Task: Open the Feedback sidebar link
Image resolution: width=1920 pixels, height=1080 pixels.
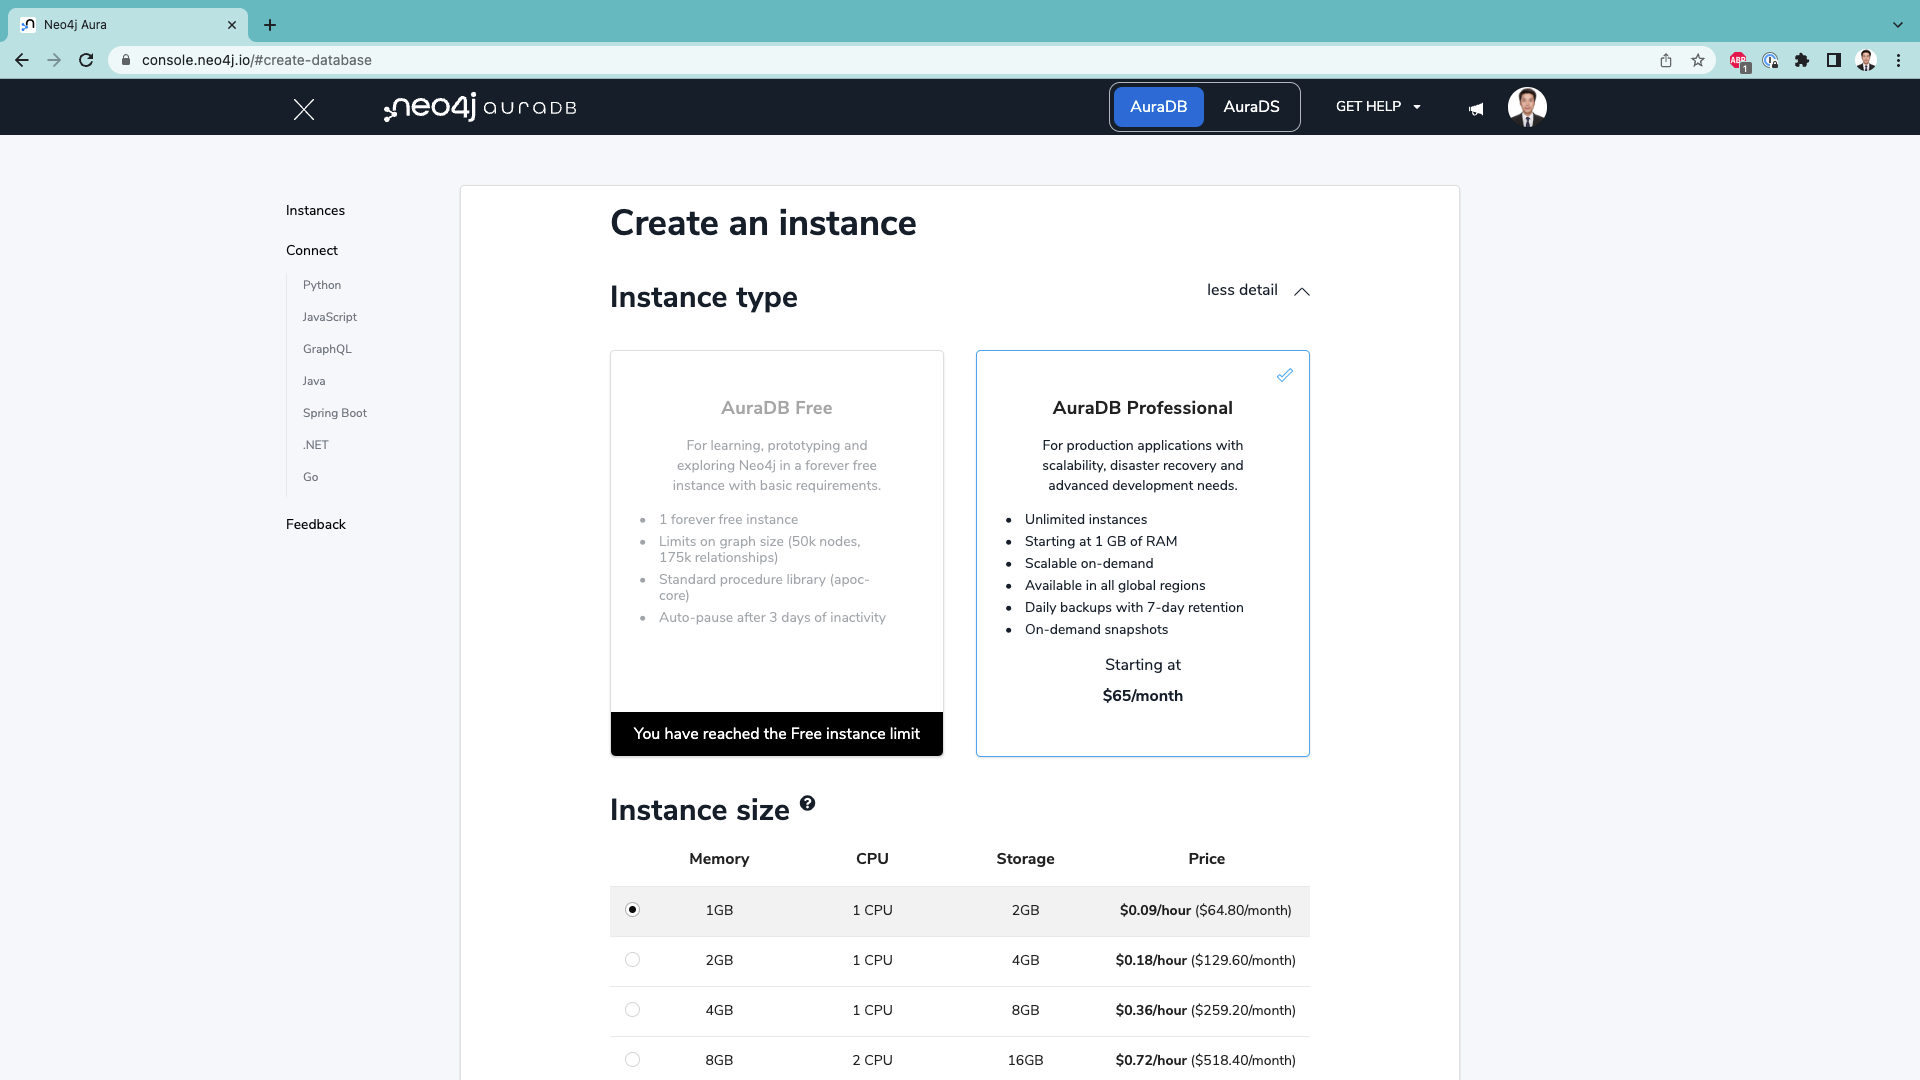Action: click(x=316, y=524)
